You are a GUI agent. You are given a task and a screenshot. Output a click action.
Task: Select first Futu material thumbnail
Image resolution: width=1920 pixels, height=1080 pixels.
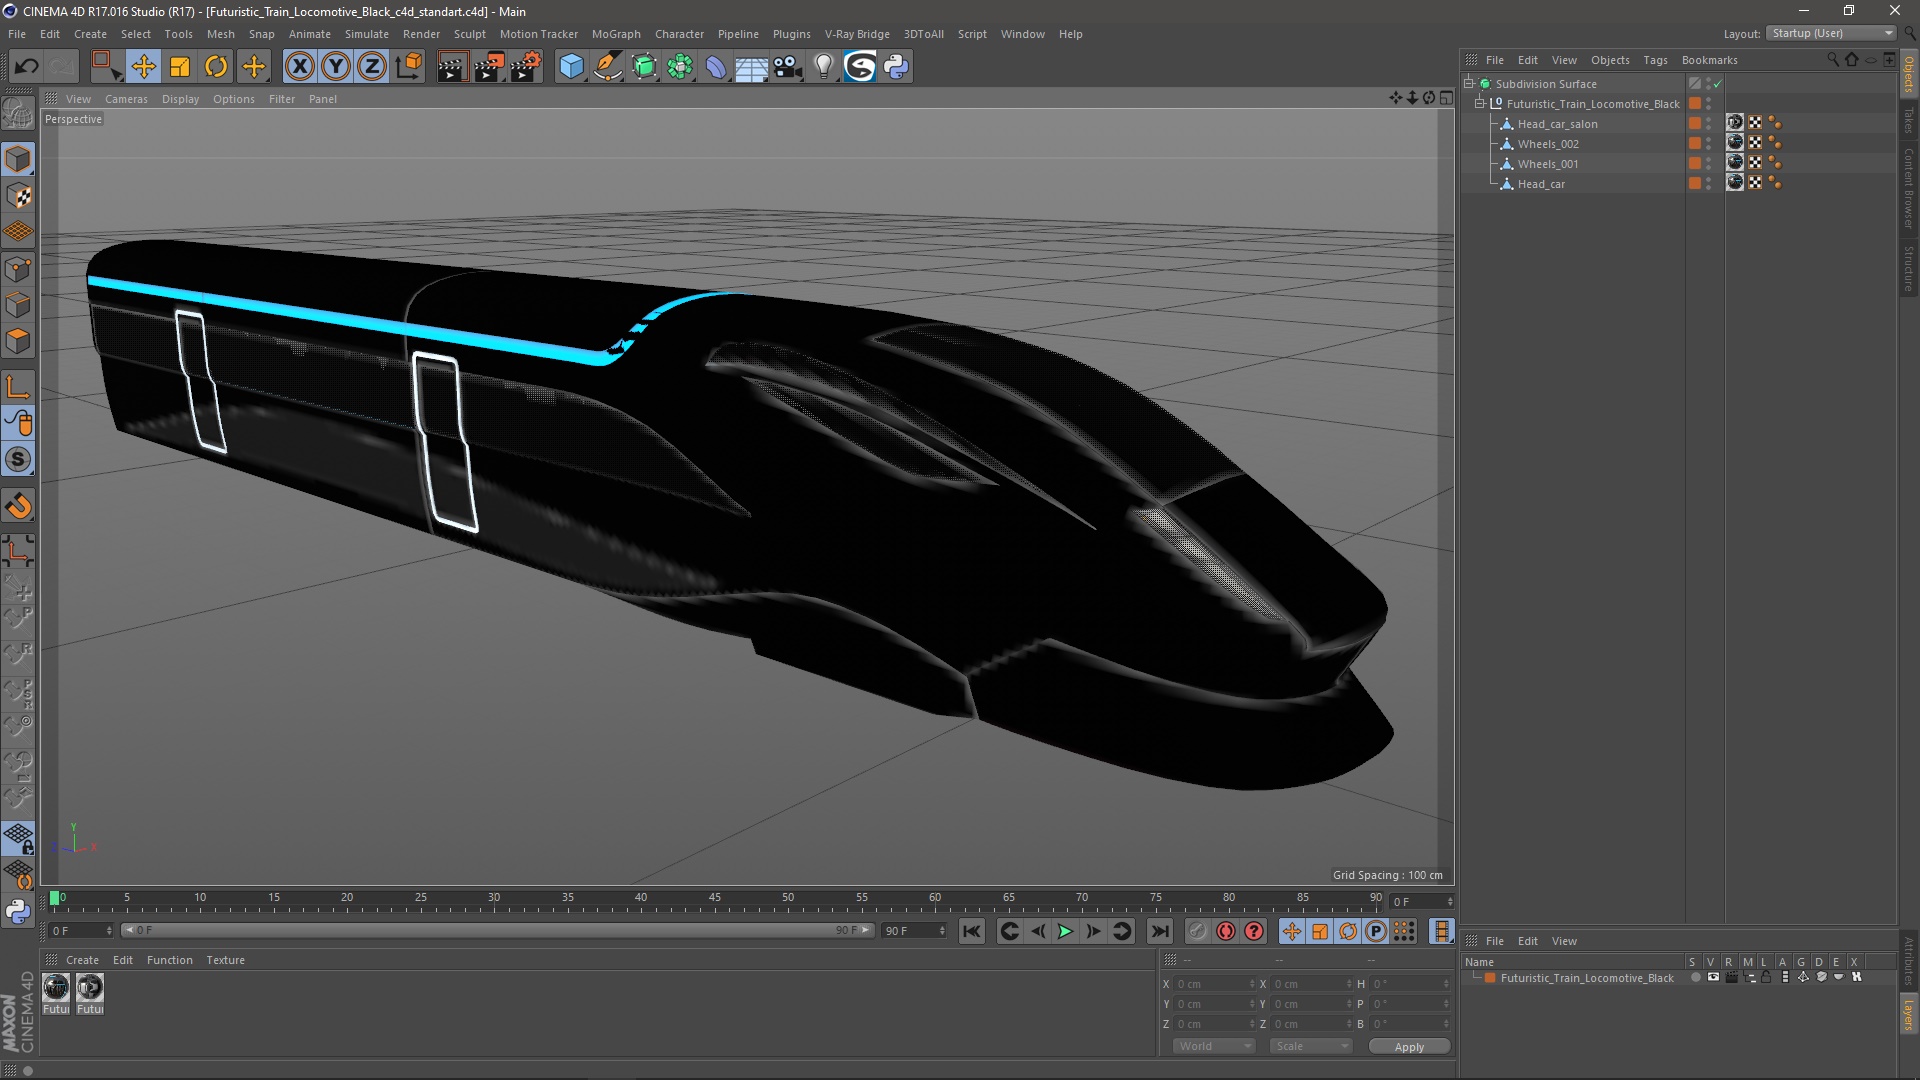56,988
